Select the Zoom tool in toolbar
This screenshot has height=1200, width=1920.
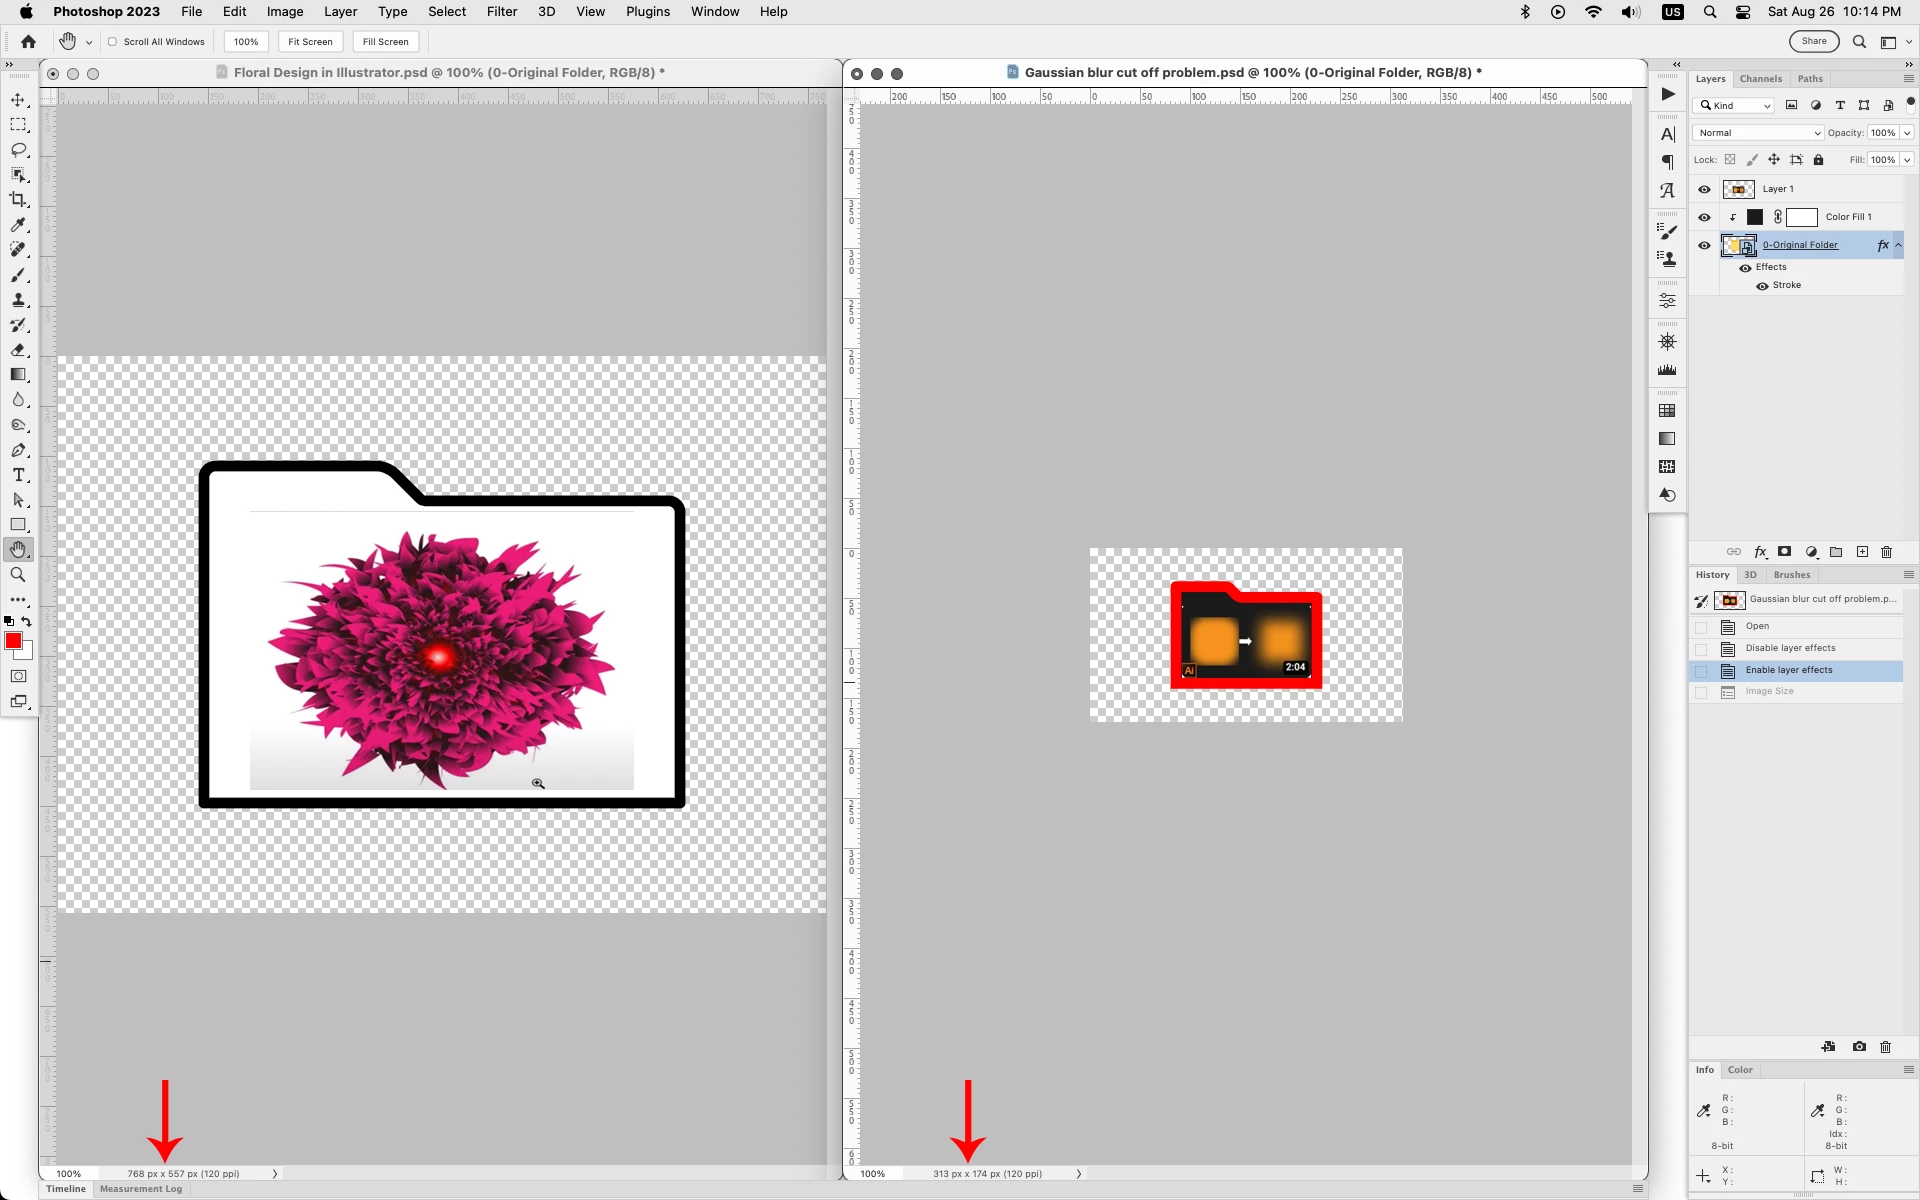point(18,575)
